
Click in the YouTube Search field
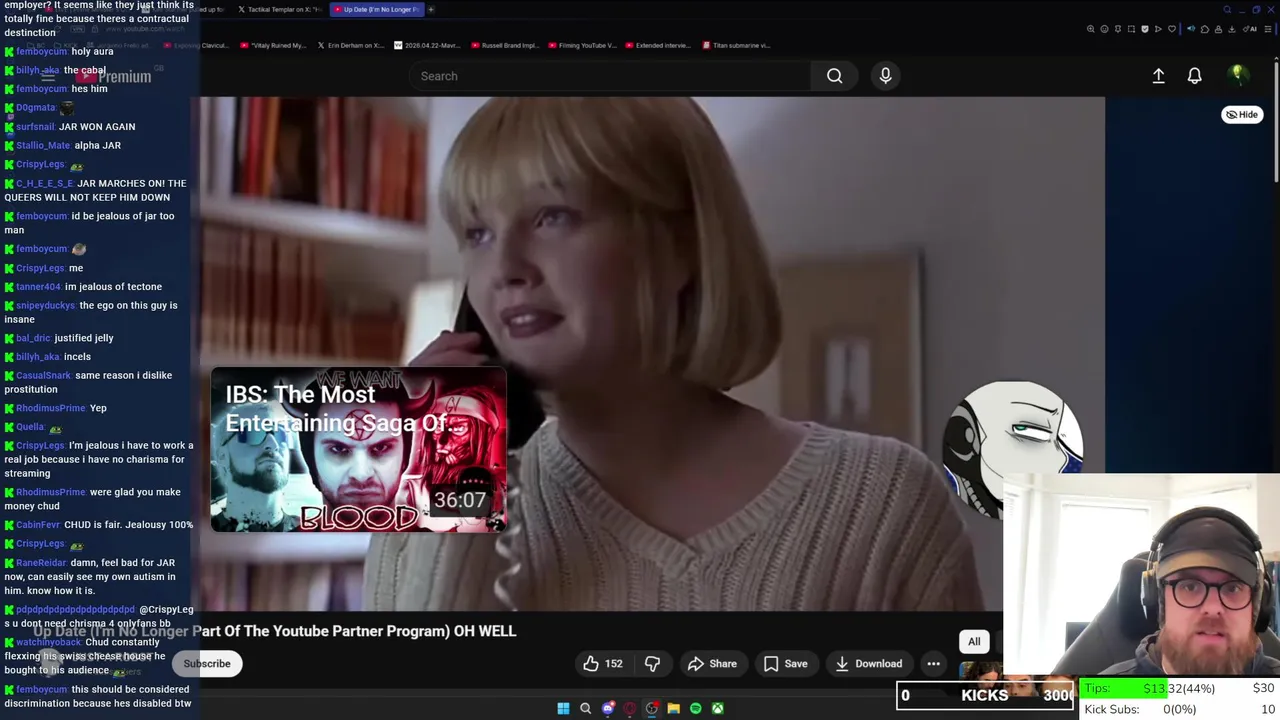click(610, 76)
